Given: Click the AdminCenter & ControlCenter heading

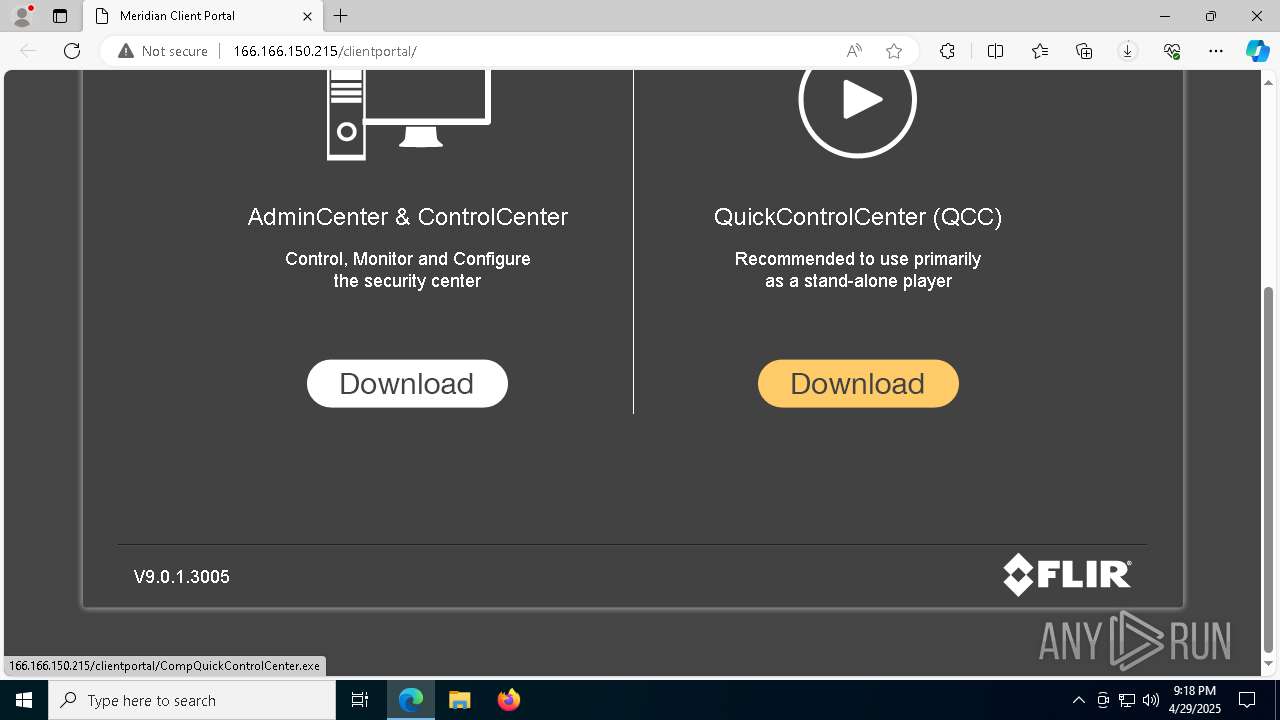Looking at the screenshot, I should coord(408,217).
